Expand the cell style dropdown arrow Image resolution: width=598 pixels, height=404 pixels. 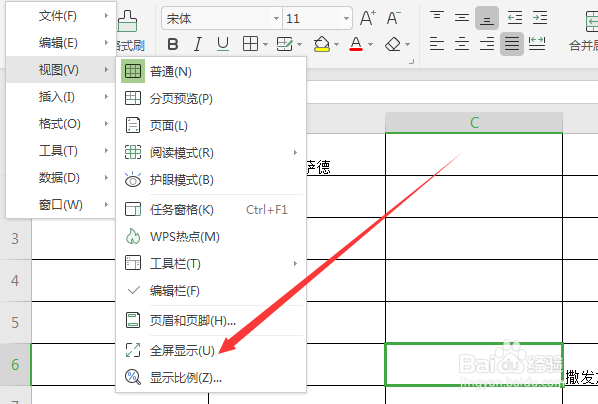coord(299,45)
